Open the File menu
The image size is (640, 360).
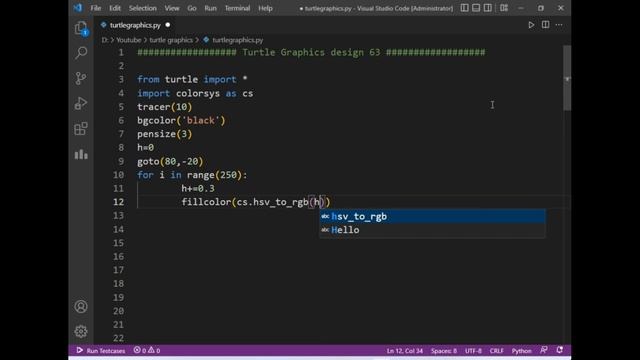coord(96,8)
